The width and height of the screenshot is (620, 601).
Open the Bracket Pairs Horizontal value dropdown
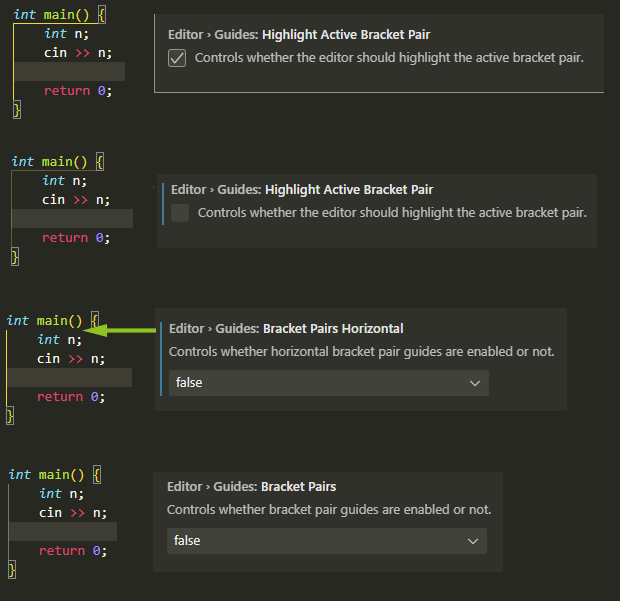pyautogui.click(x=329, y=383)
